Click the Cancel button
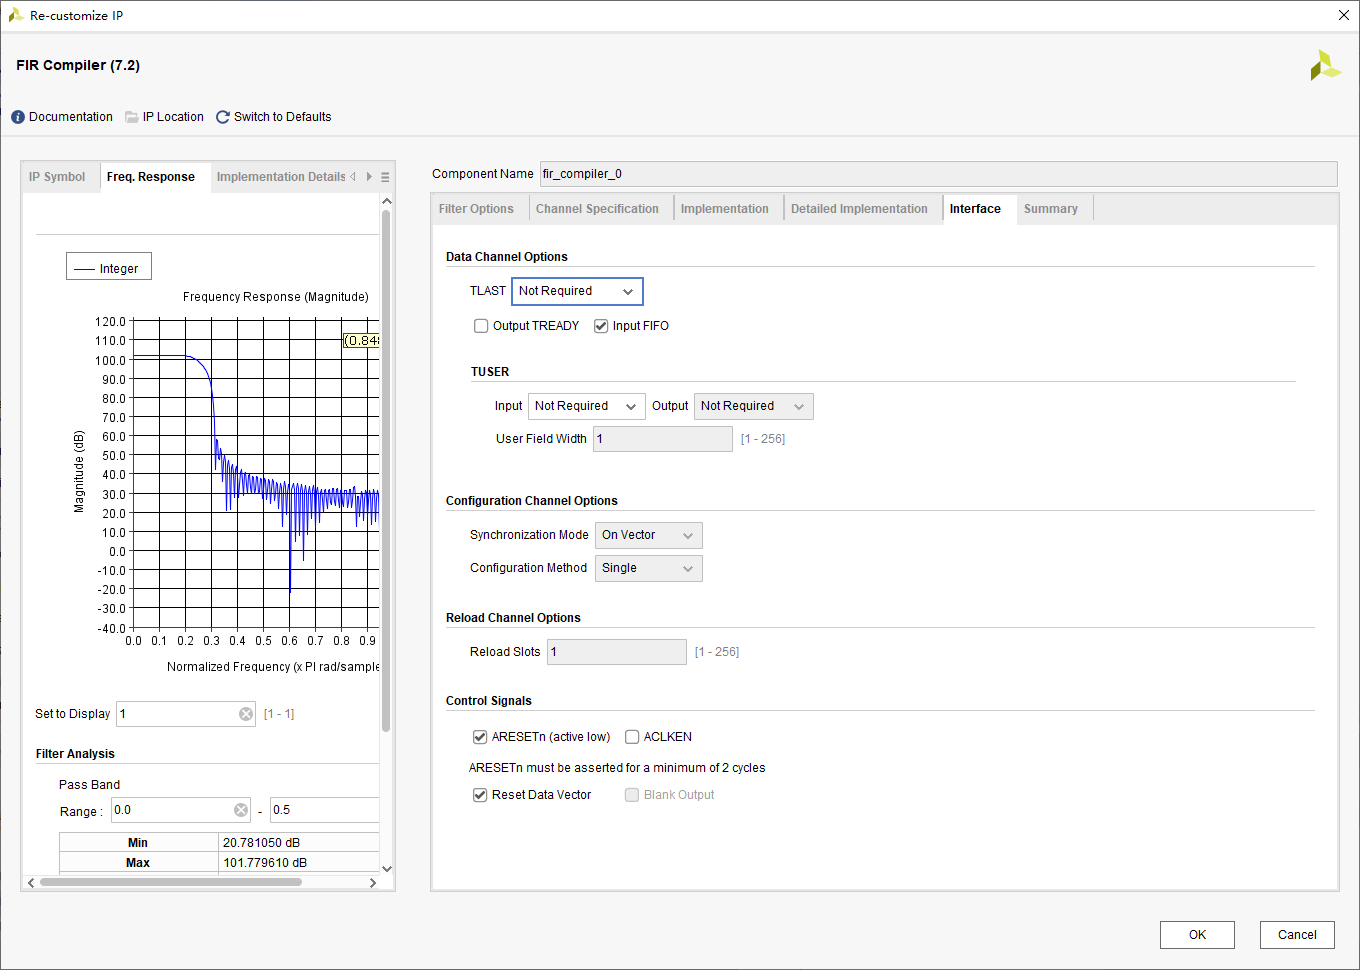 click(x=1297, y=935)
